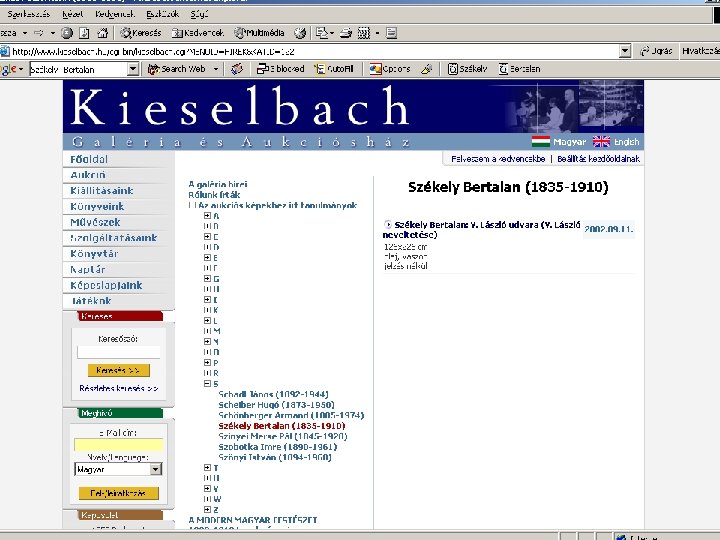720x540 pixels.
Task: Open the address bar dropdown arrow
Action: coord(625,51)
